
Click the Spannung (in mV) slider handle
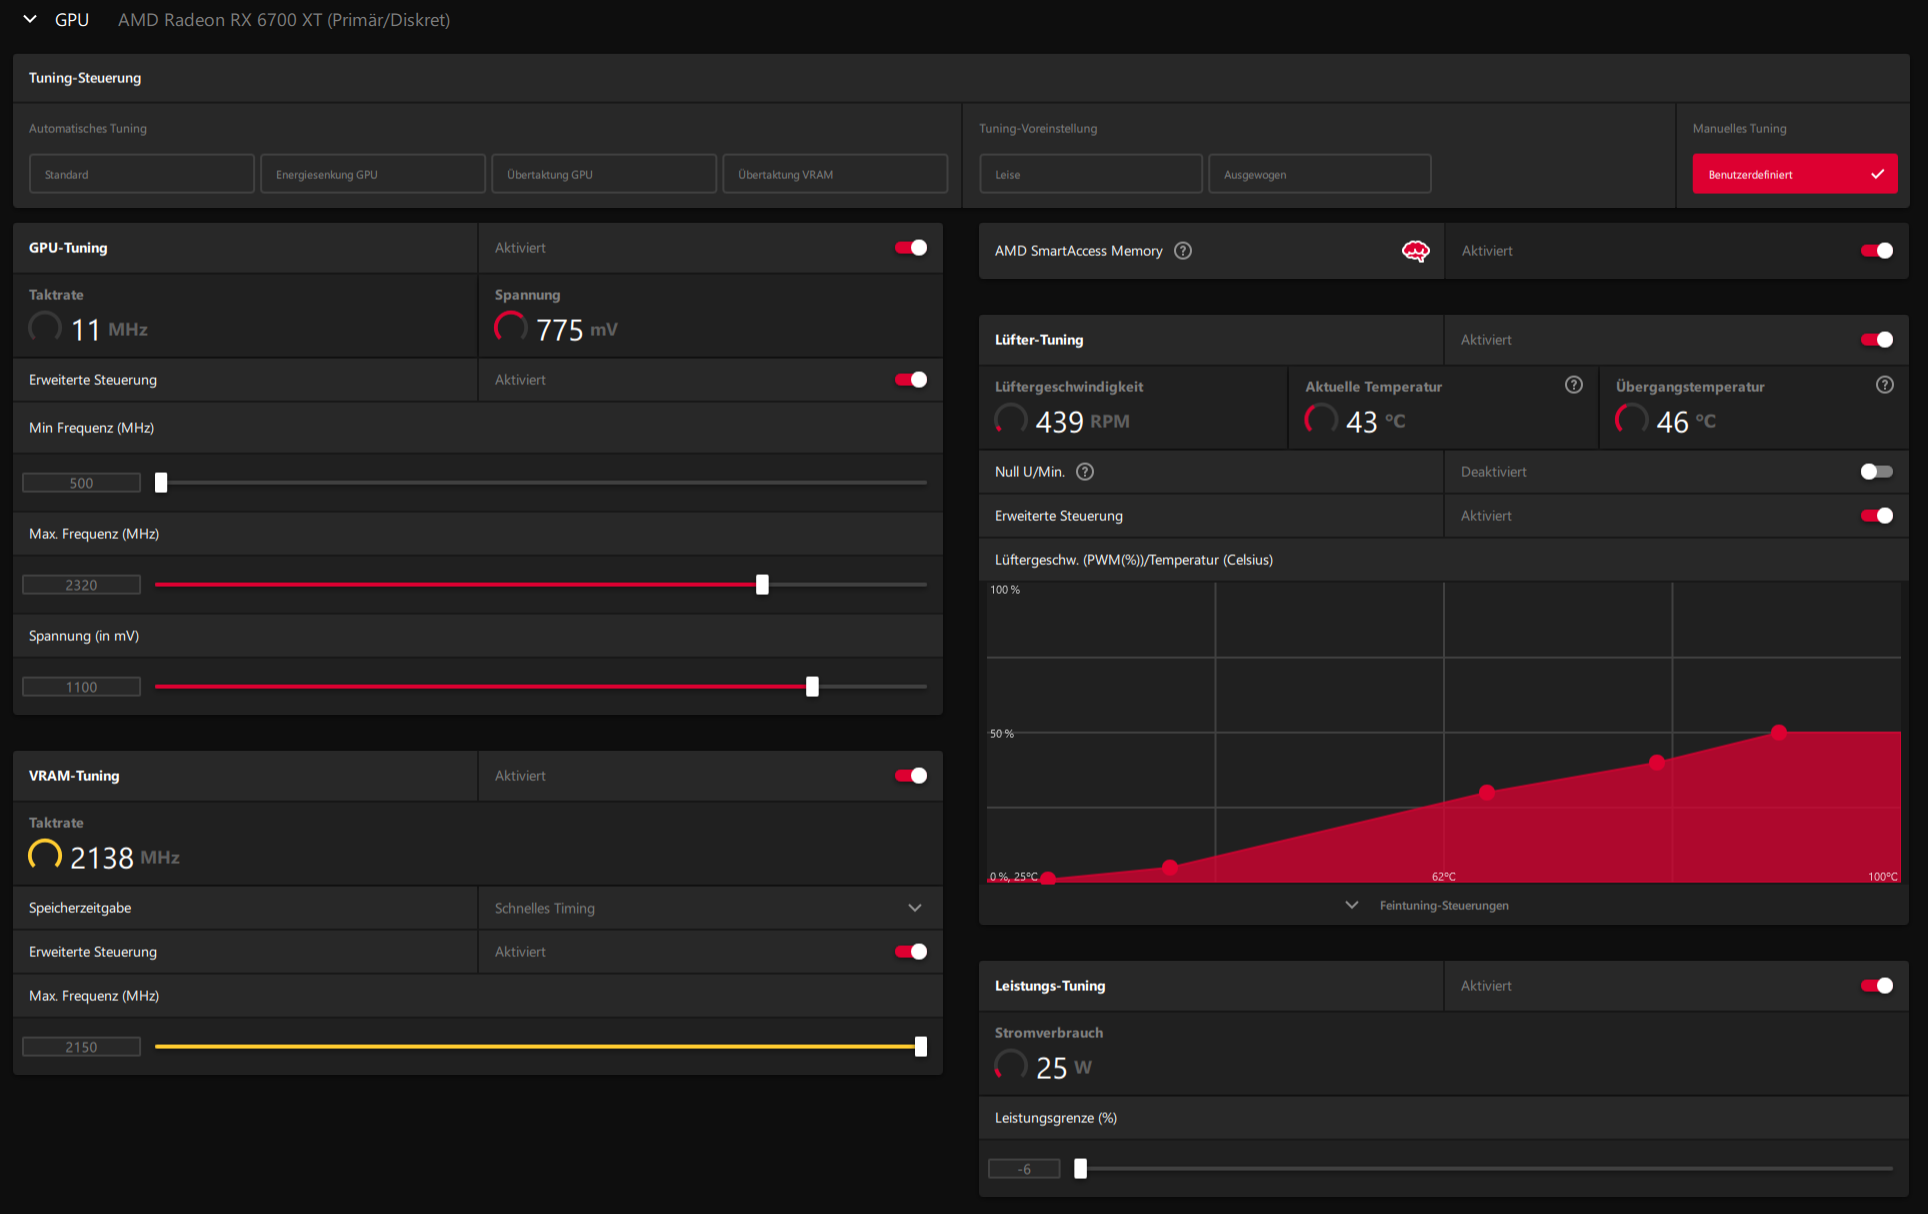(x=812, y=687)
